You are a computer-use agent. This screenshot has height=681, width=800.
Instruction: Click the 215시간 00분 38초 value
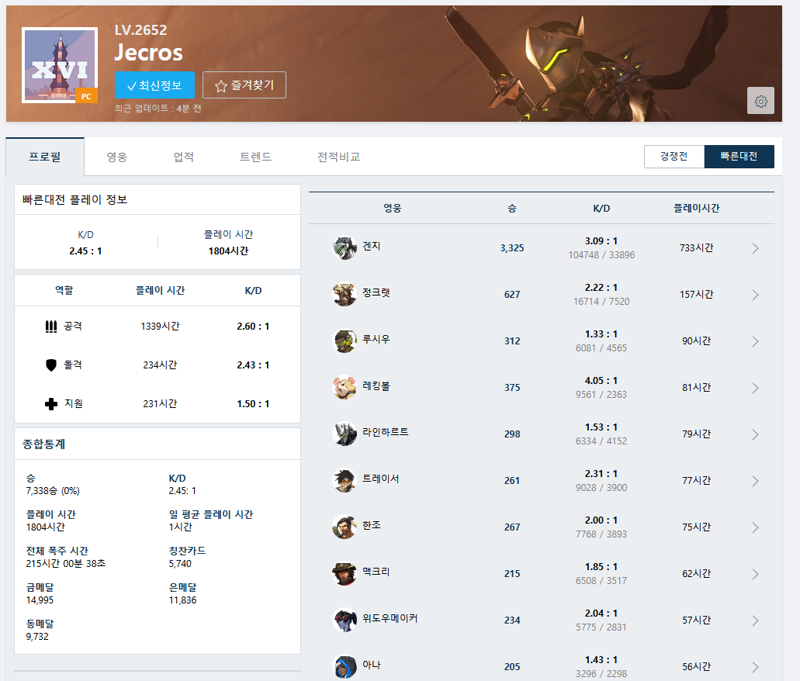[66, 564]
